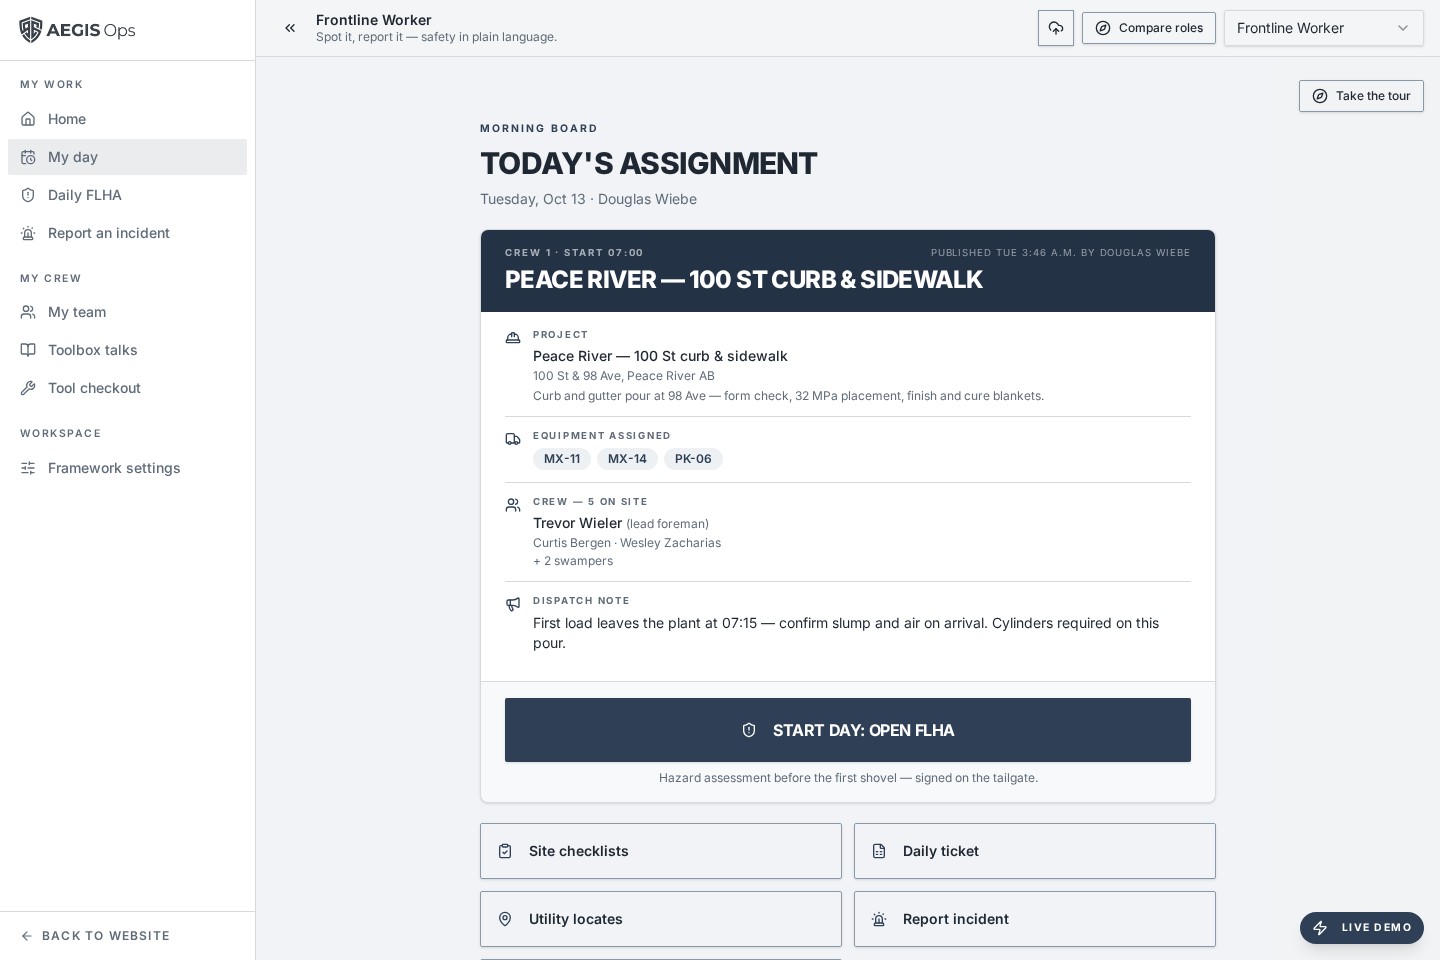
Task: Click the cloud upload icon button
Action: (1056, 28)
